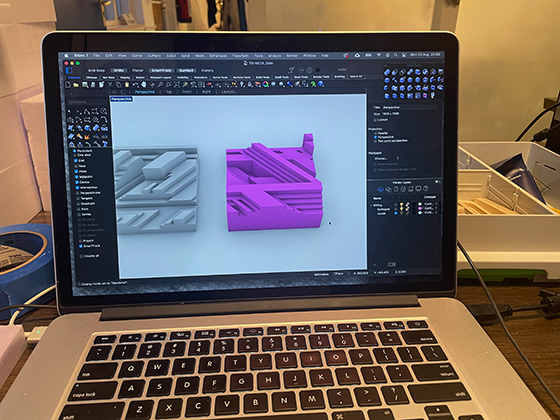Toggle the End object snap checkbox
560x420 pixels.
[x=76, y=161]
